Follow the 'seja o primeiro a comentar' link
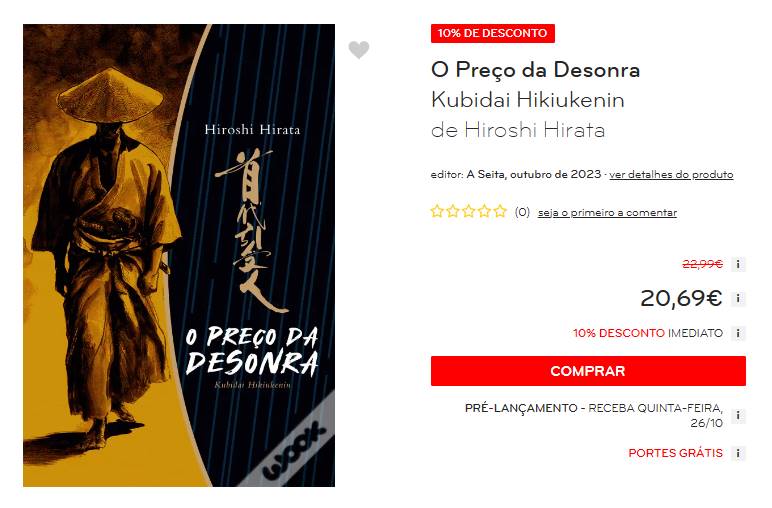 [607, 213]
